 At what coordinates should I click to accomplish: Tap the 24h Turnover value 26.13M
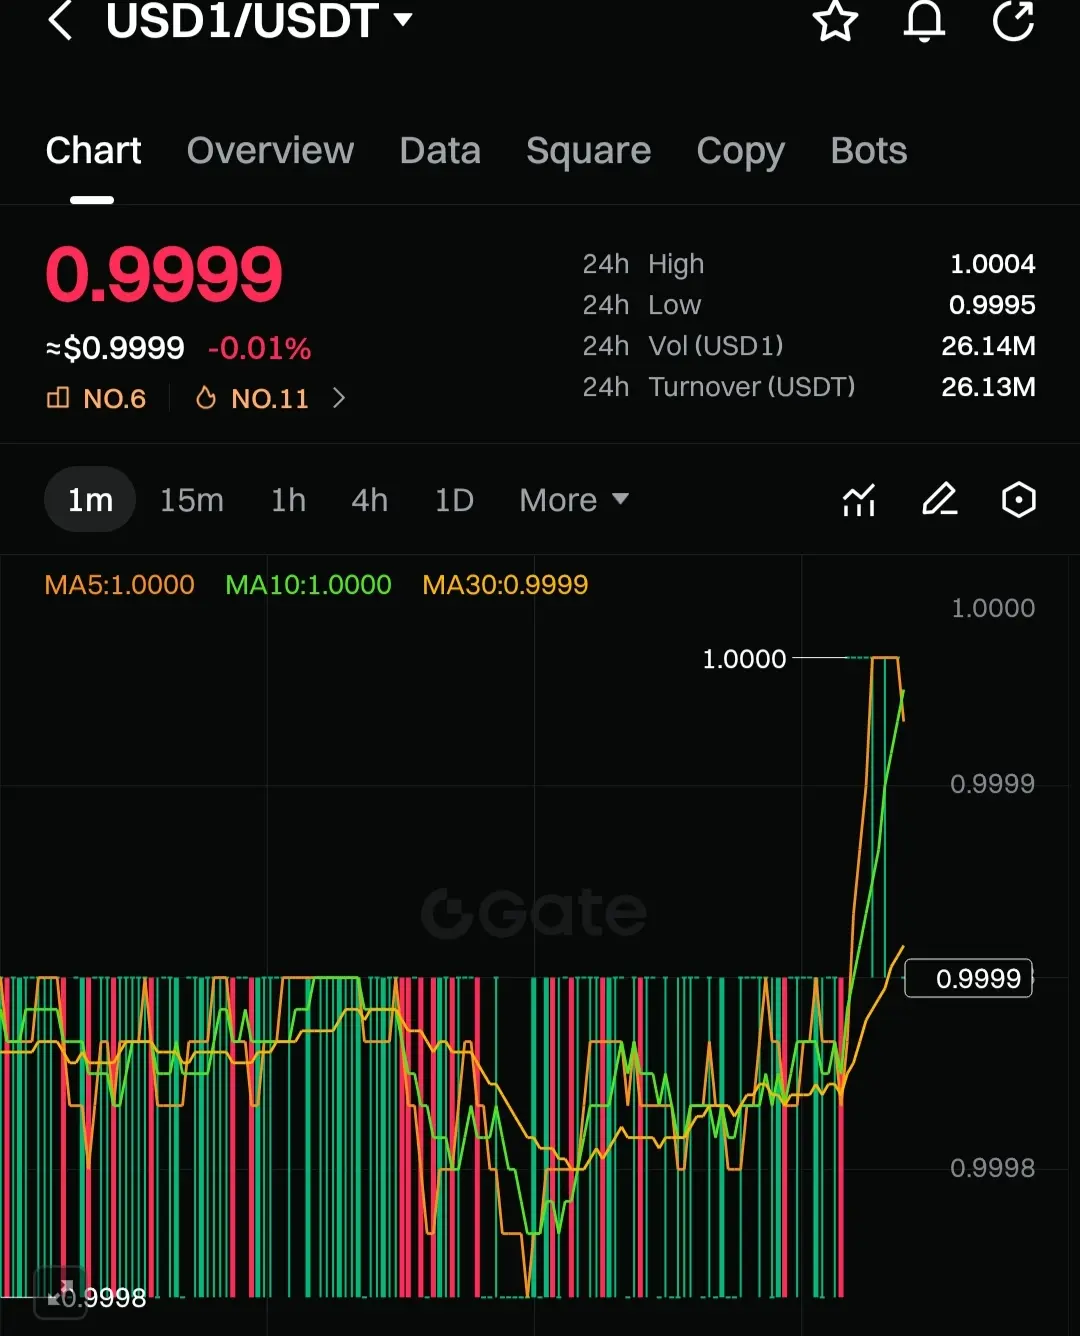click(x=988, y=387)
